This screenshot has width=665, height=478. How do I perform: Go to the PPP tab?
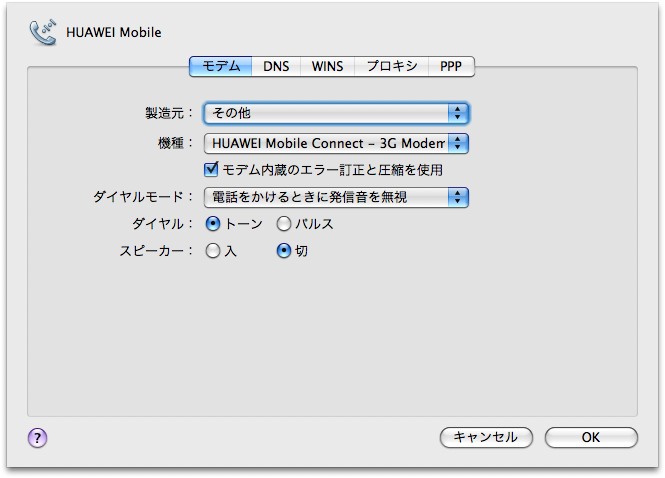pos(451,66)
